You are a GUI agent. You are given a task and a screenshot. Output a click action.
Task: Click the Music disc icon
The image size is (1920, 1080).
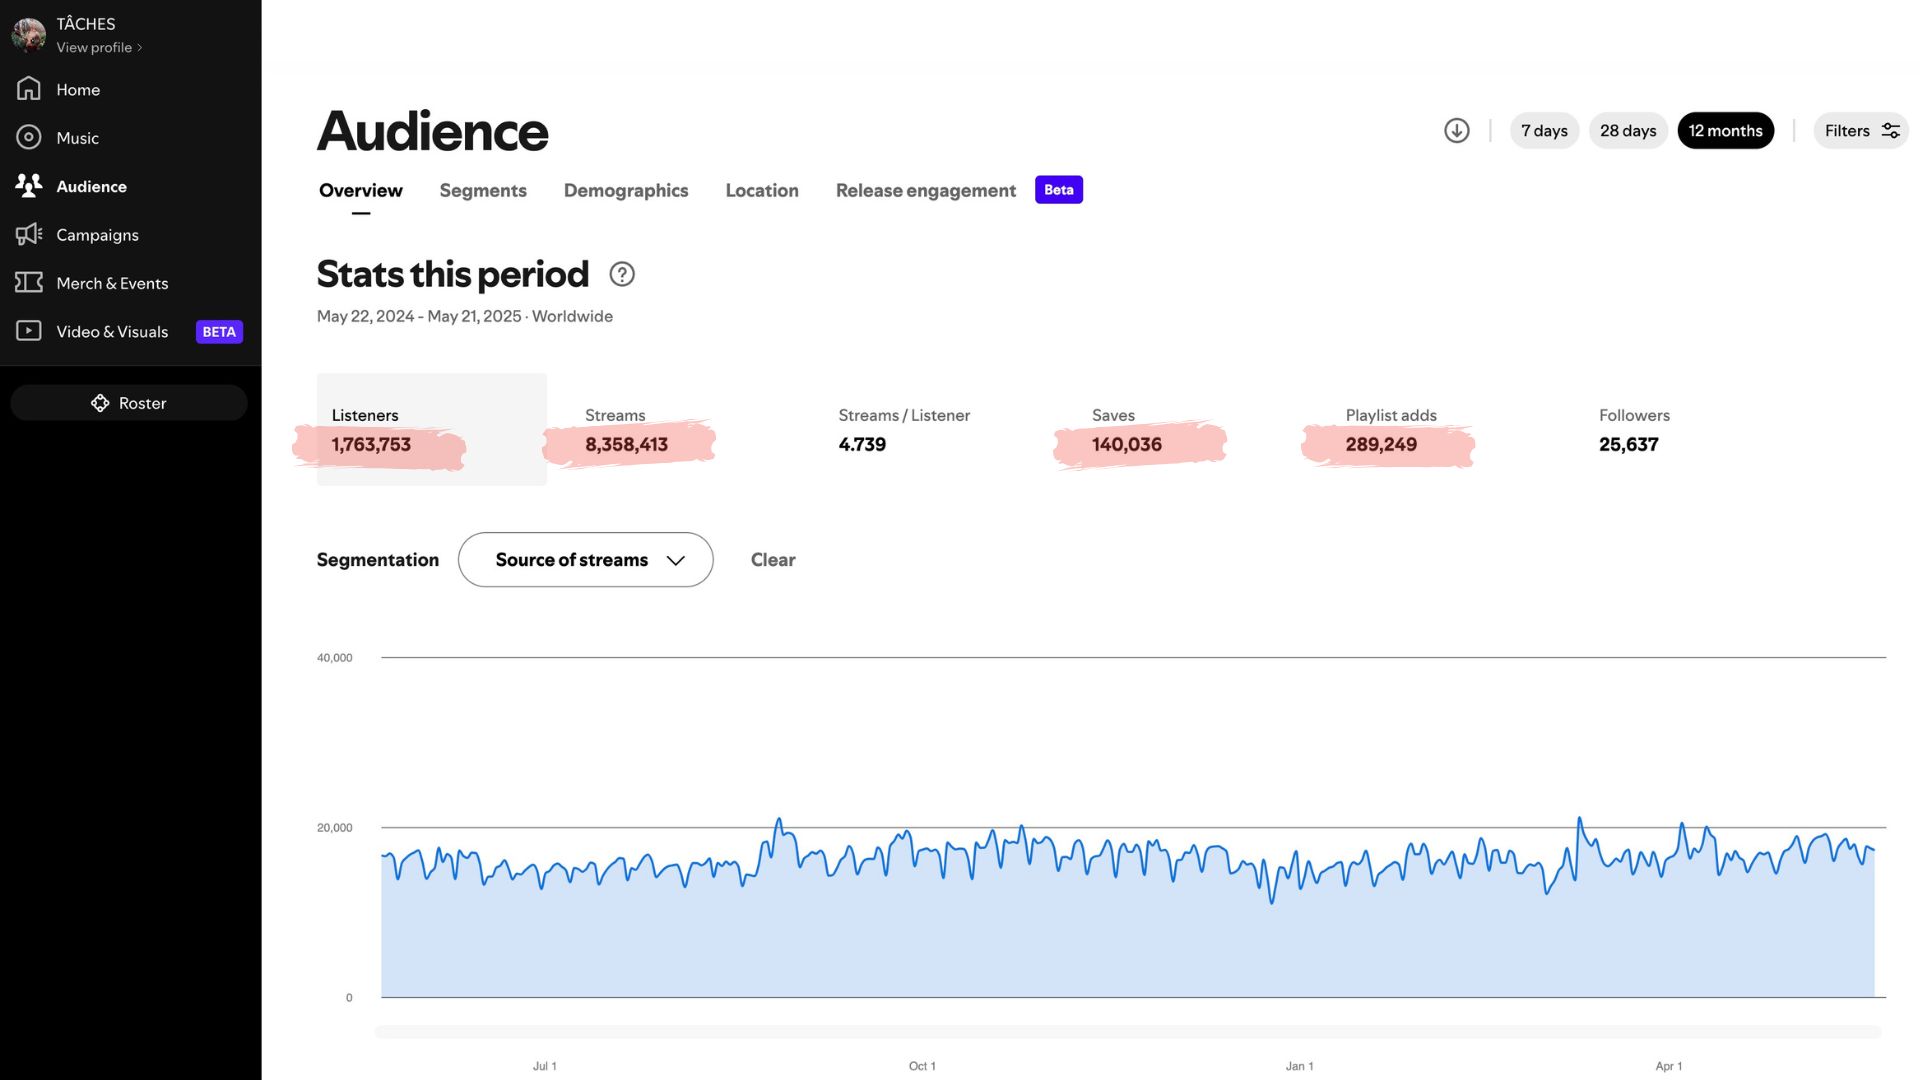[29, 137]
